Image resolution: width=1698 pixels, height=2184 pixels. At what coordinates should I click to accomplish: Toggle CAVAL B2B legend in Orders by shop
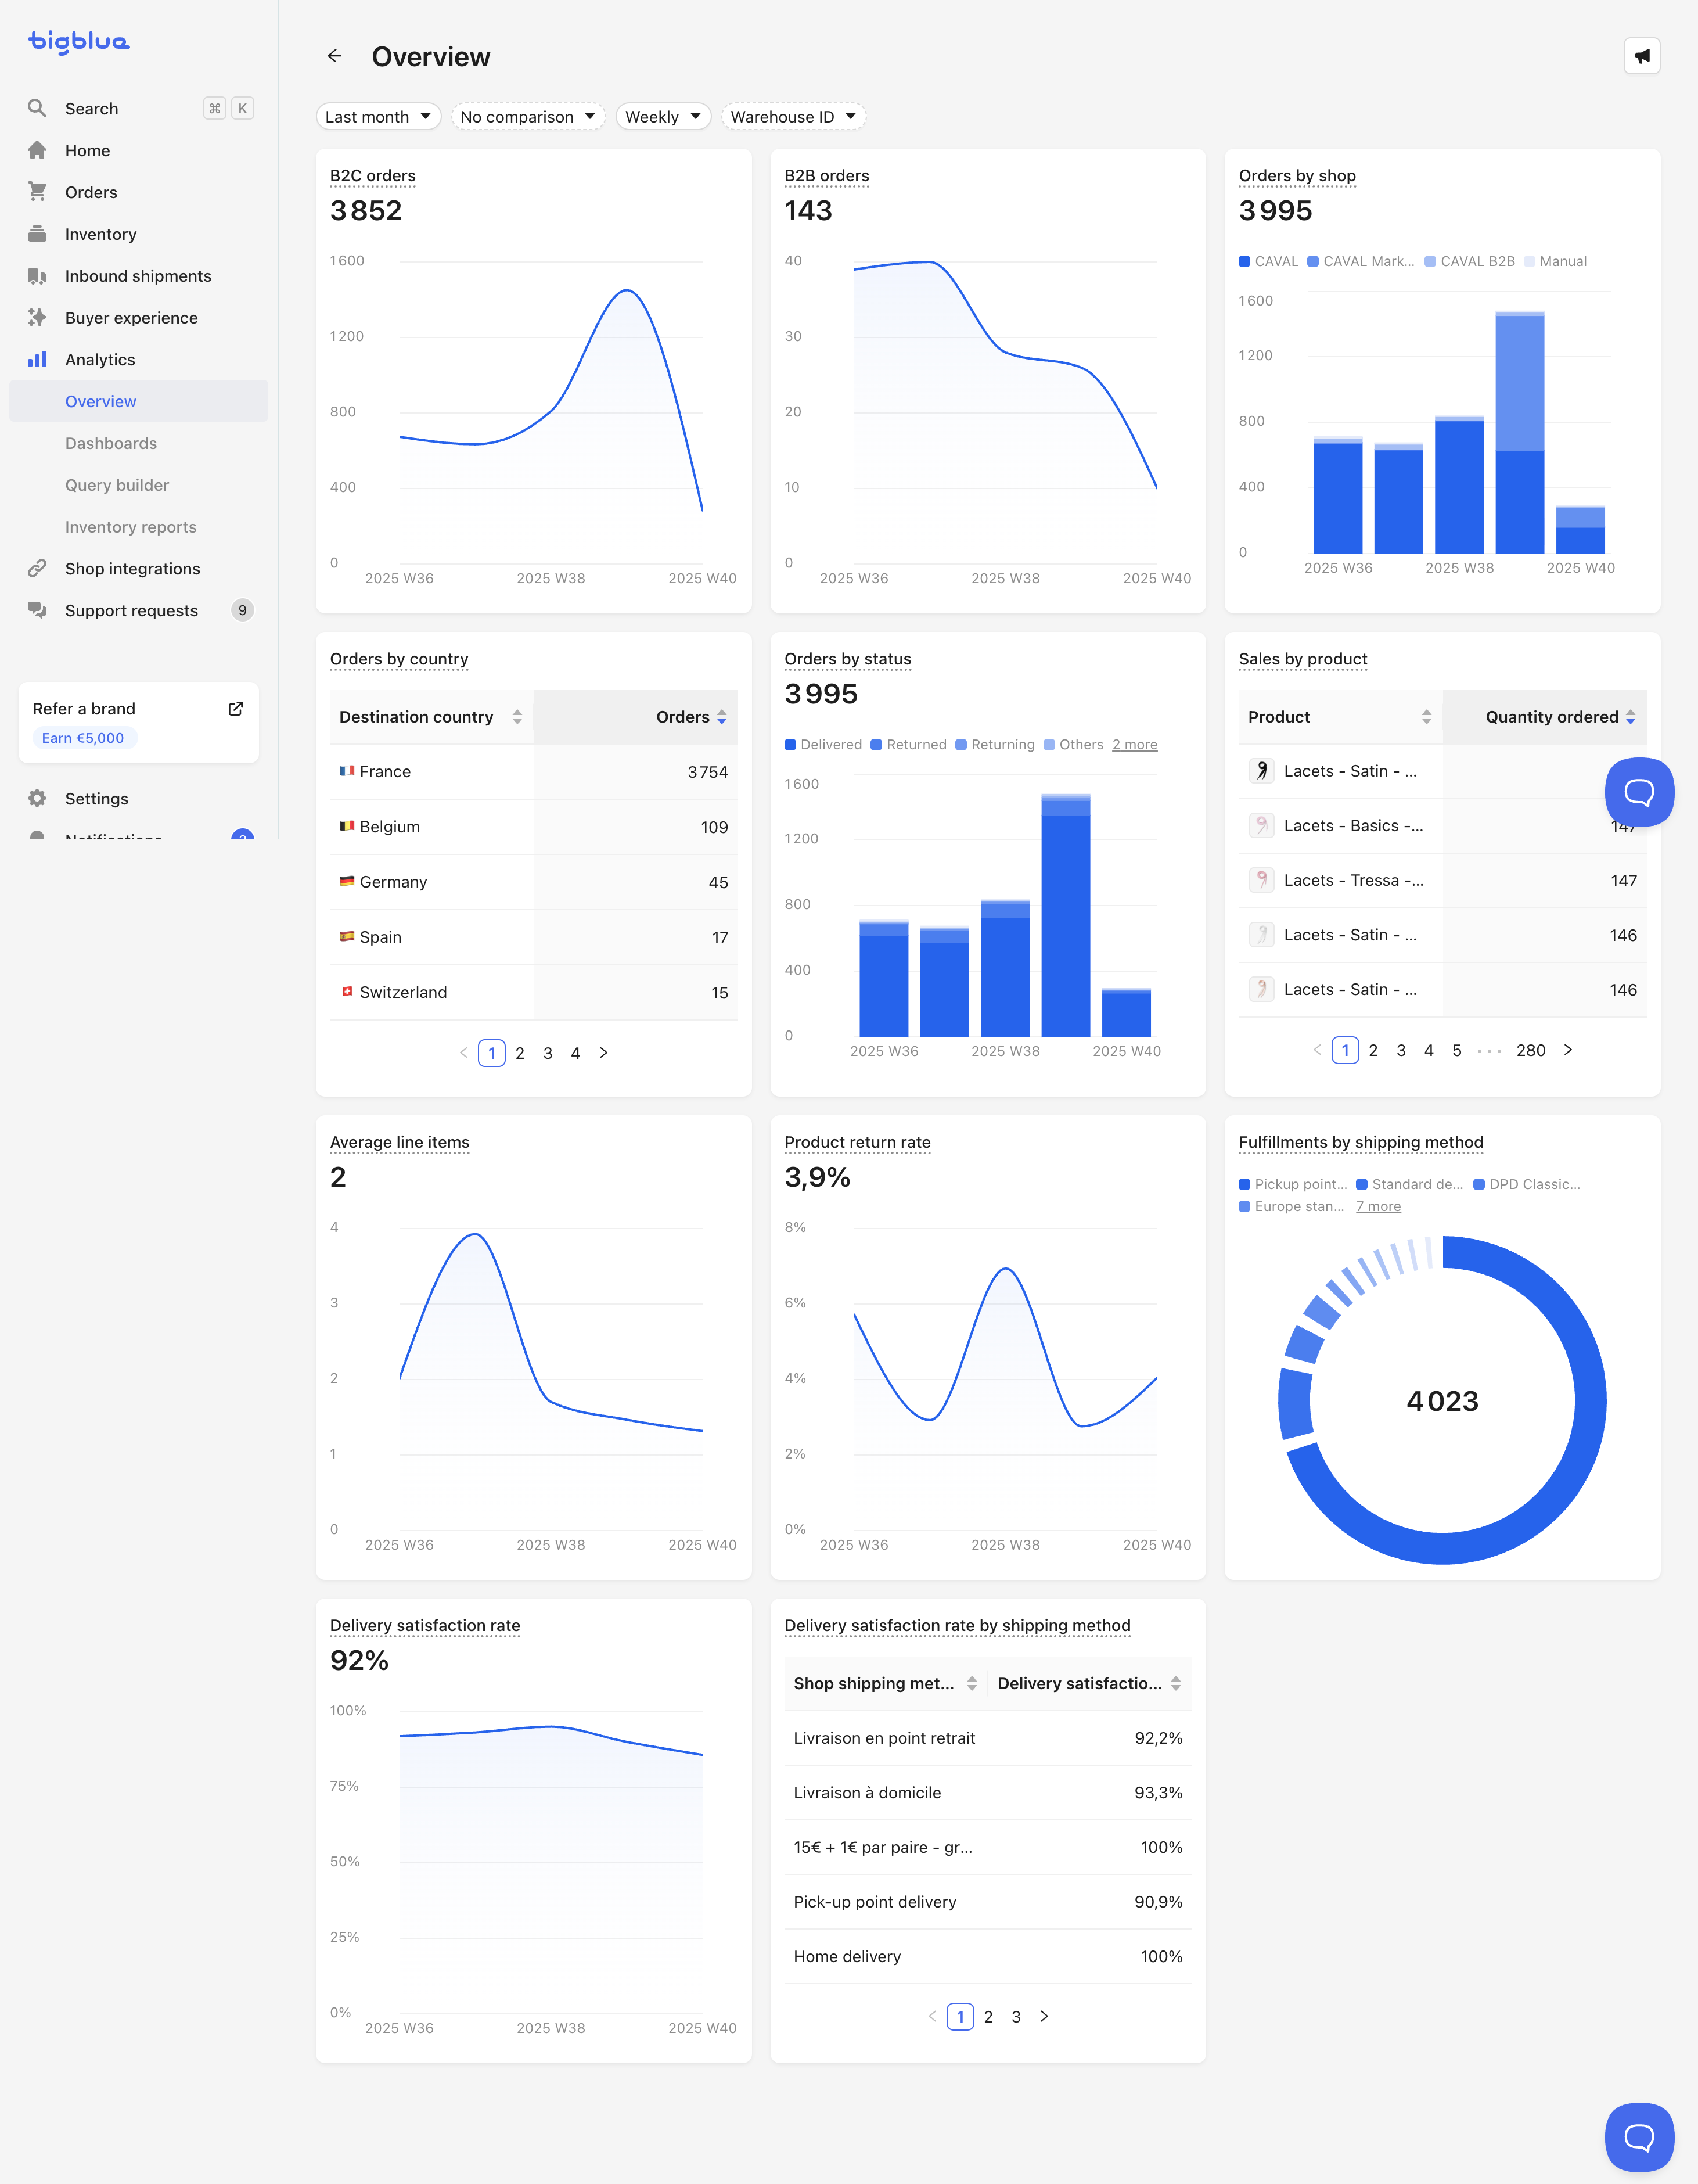pos(1469,261)
